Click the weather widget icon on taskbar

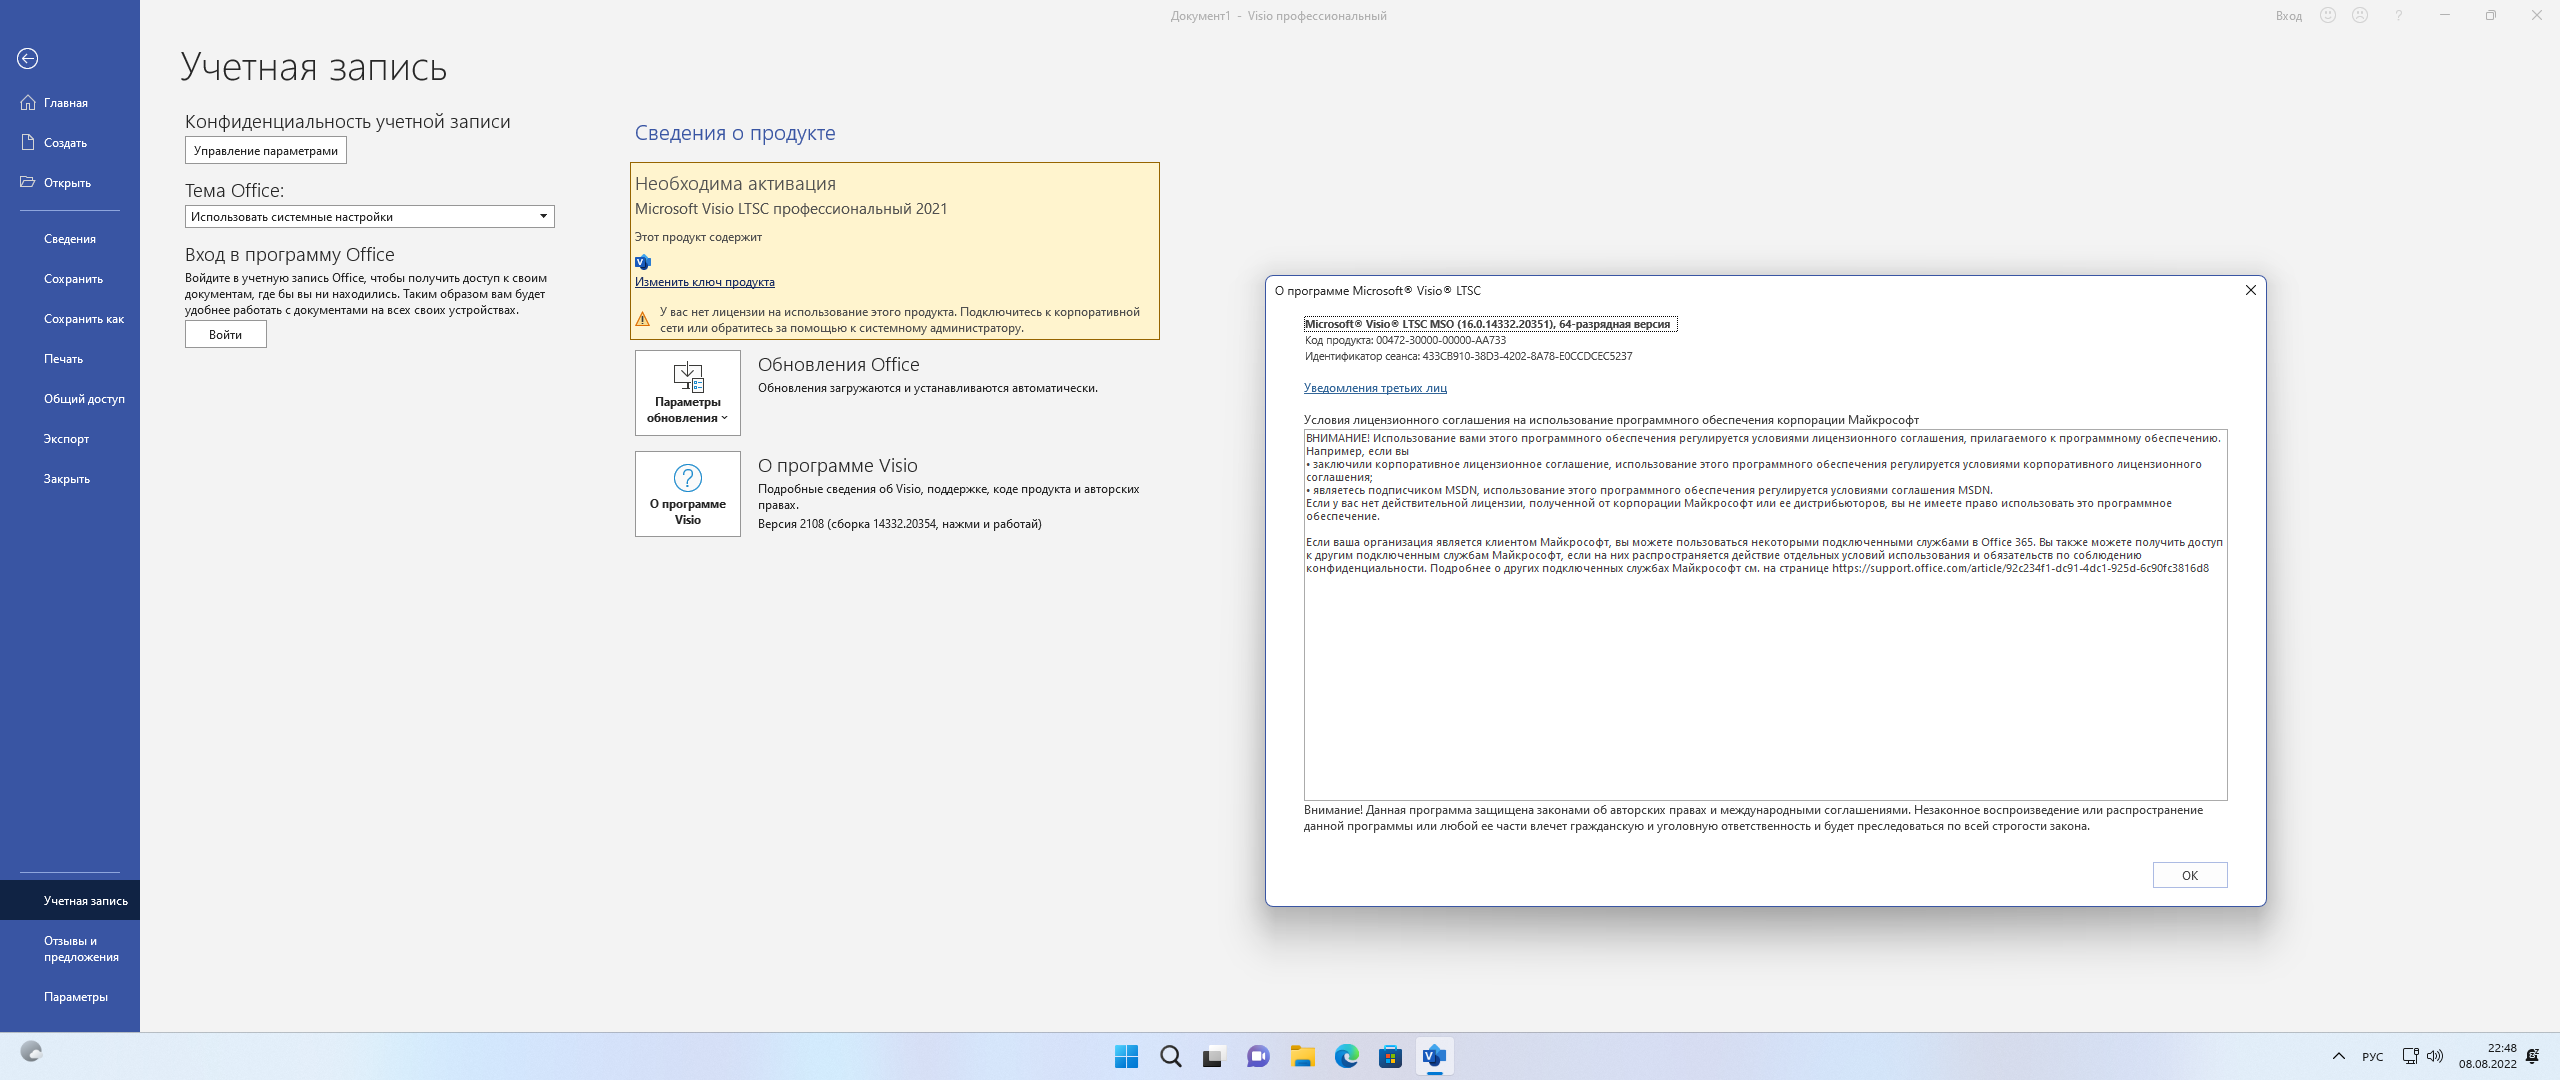click(x=31, y=1052)
